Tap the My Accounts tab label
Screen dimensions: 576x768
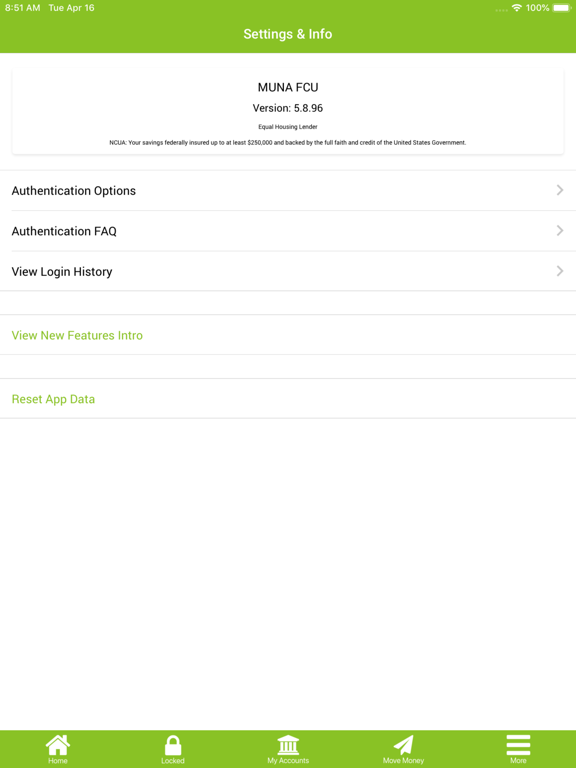tap(288, 761)
